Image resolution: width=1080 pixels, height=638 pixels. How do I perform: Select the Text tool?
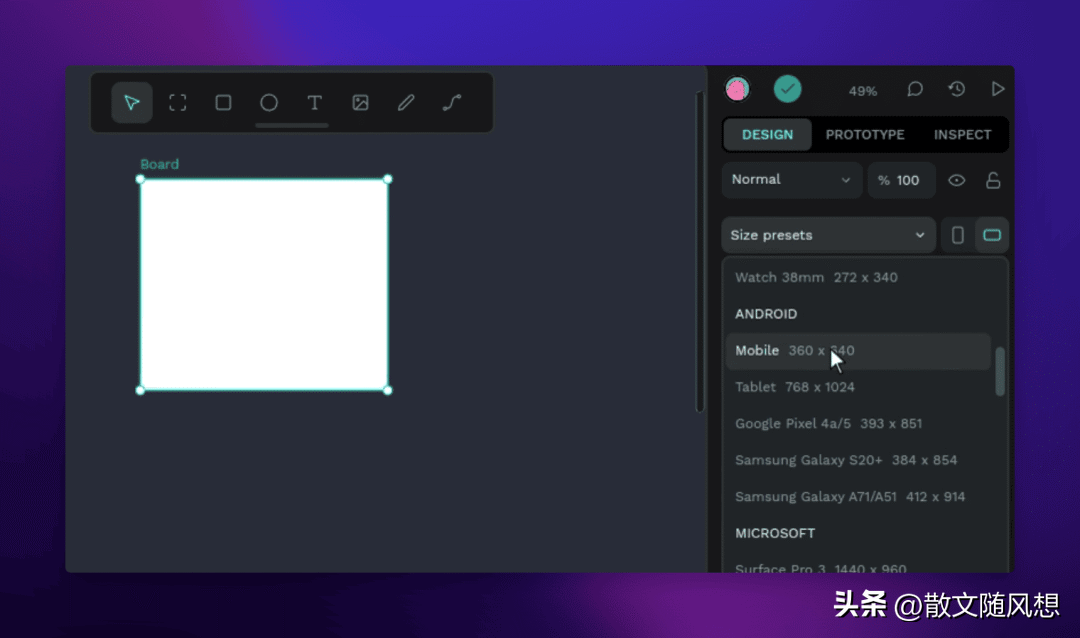(314, 103)
